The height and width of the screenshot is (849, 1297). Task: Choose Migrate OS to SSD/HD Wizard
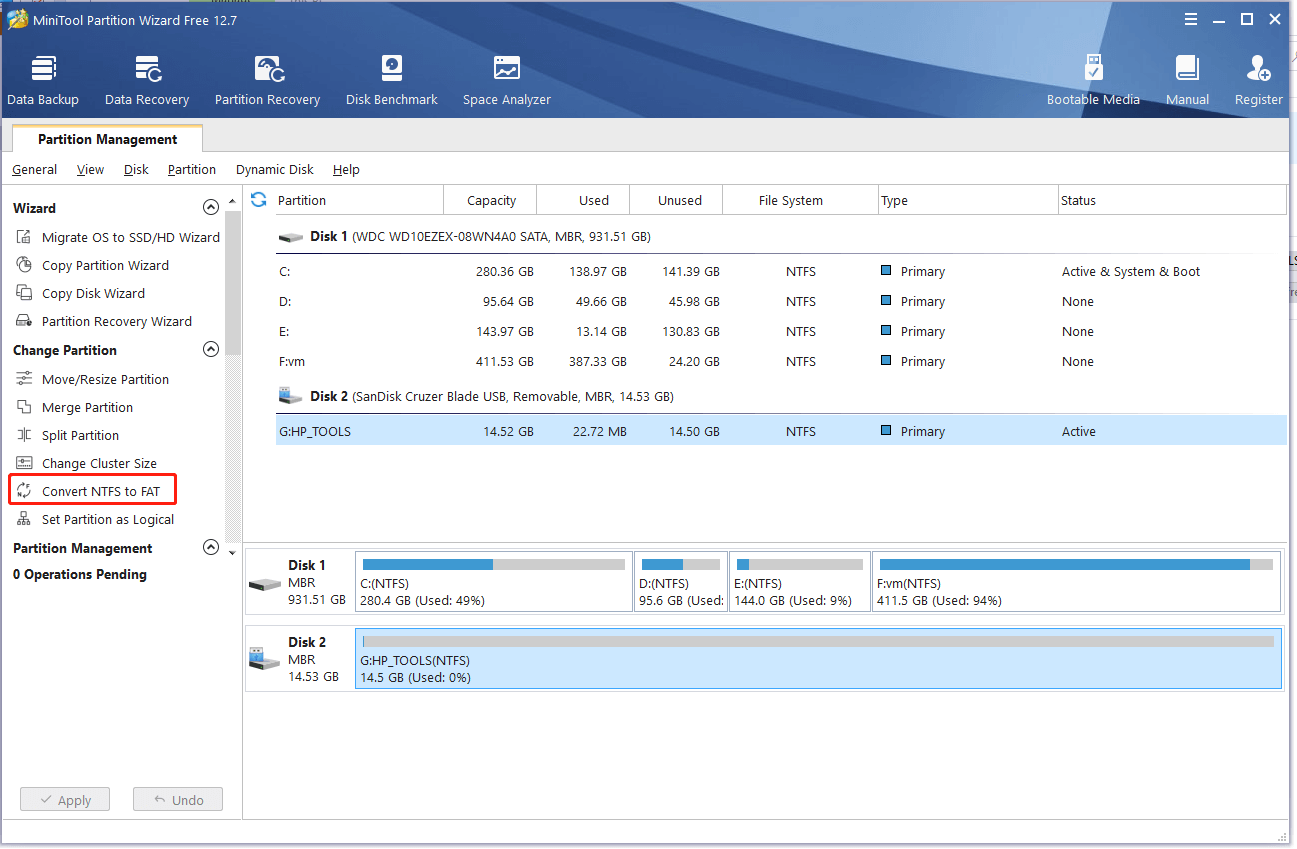(130, 237)
